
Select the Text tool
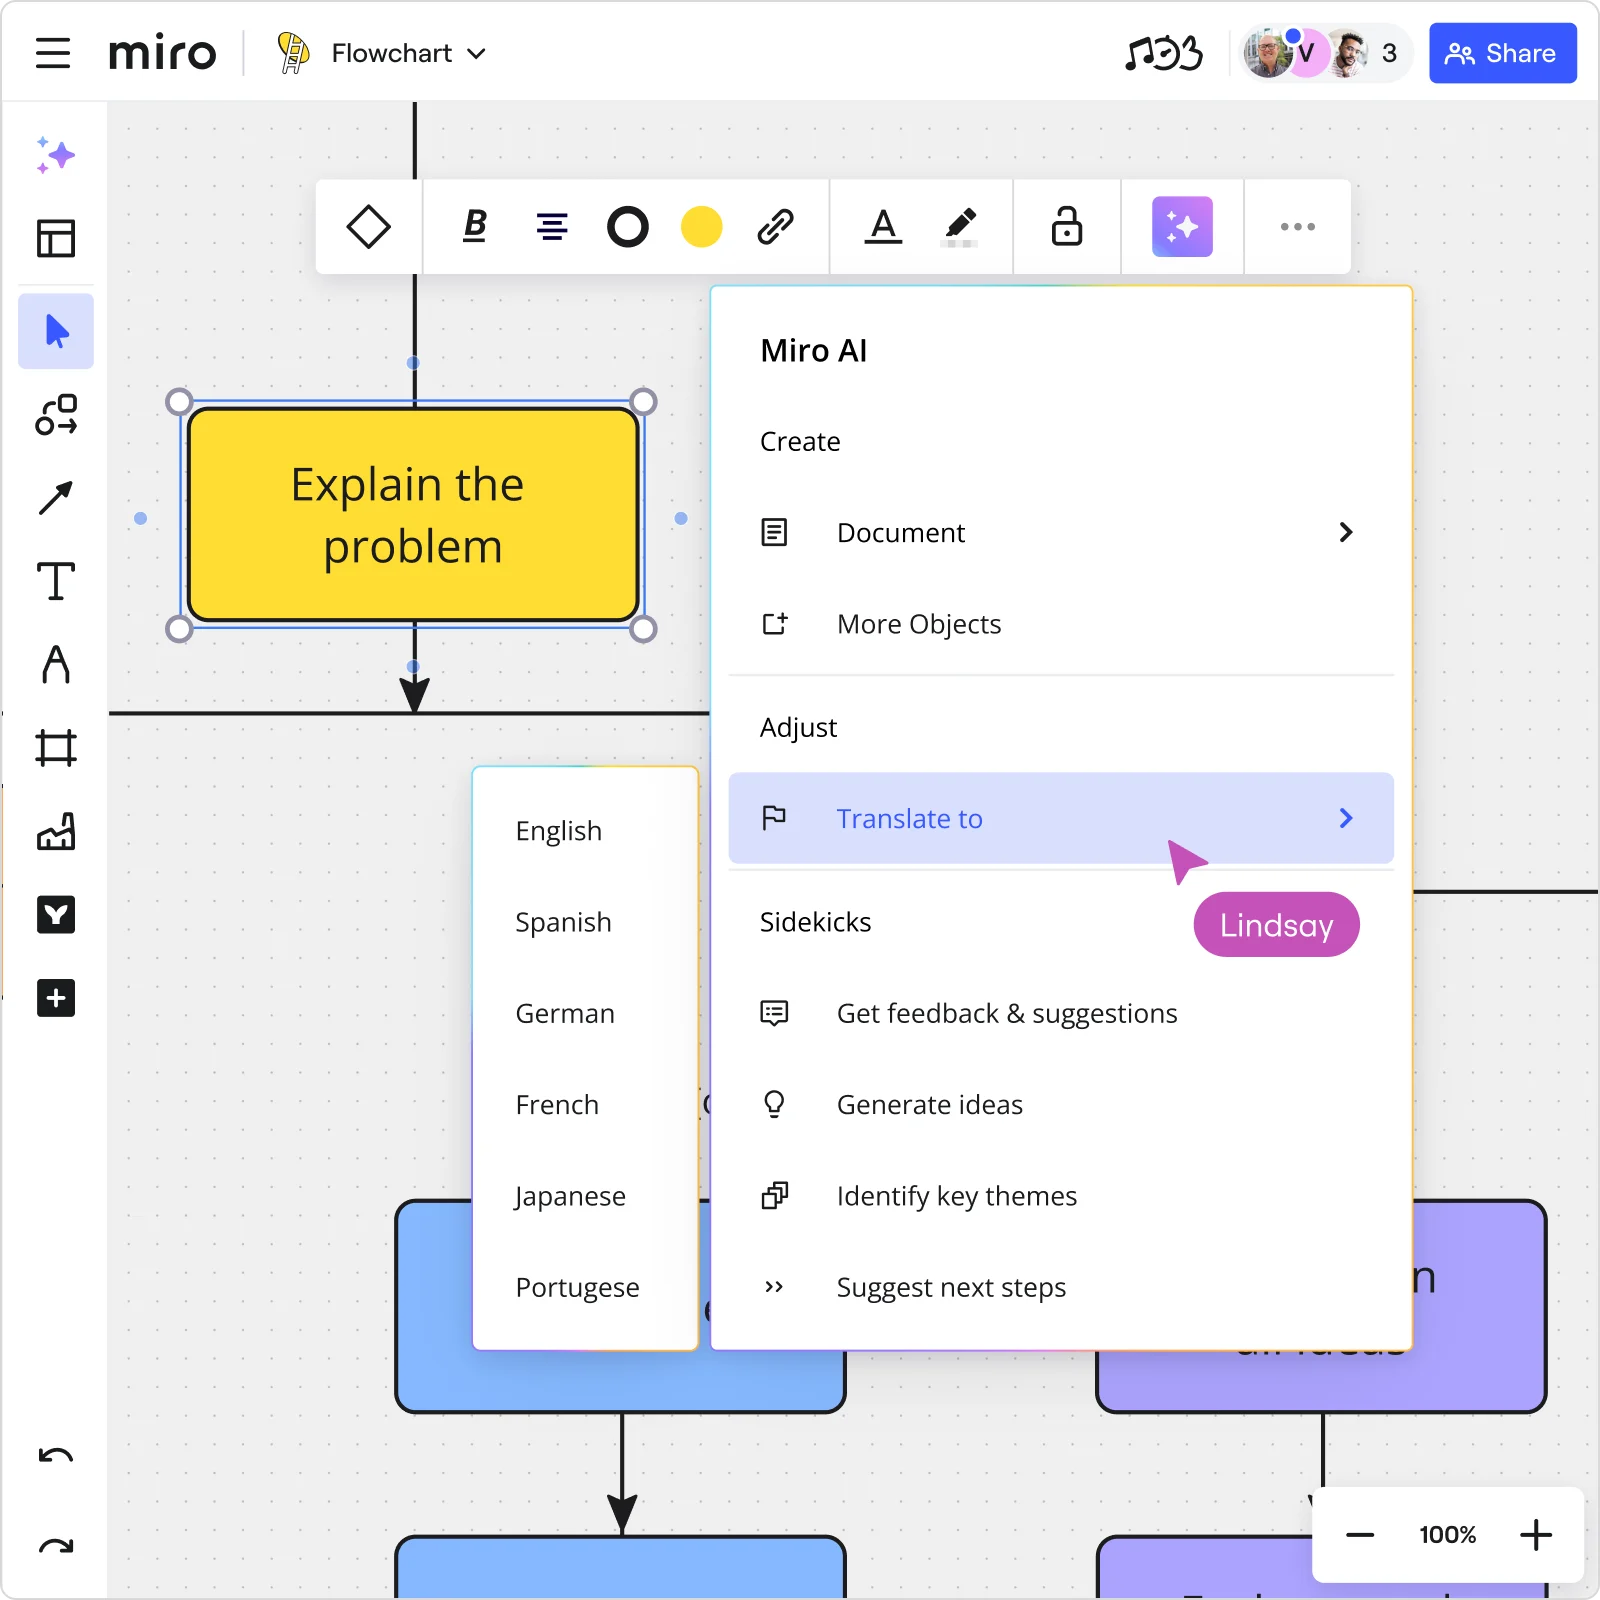pos(56,581)
